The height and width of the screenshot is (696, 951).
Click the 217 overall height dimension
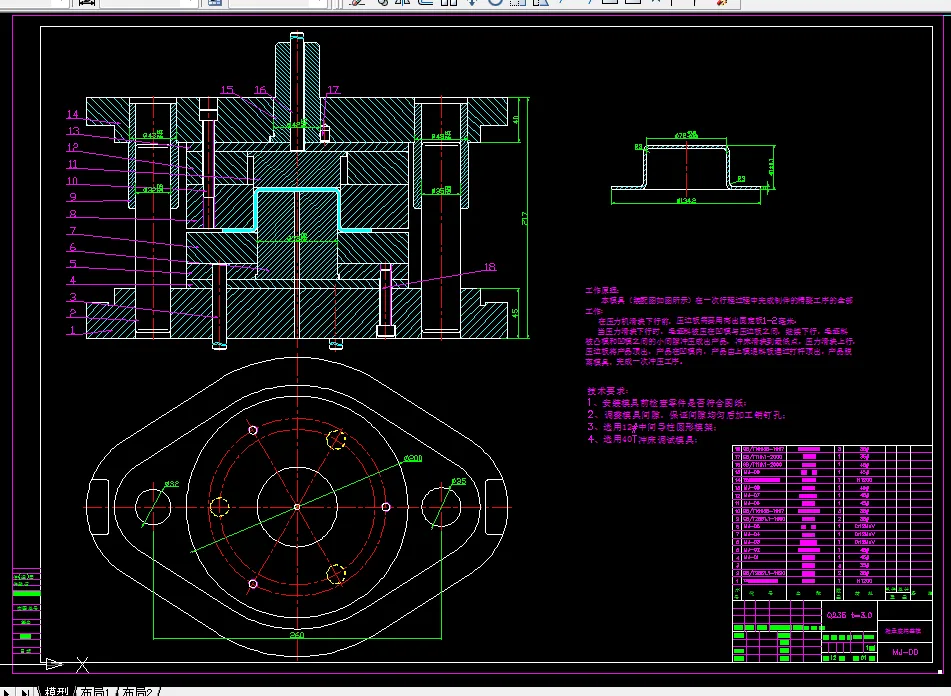click(x=525, y=218)
